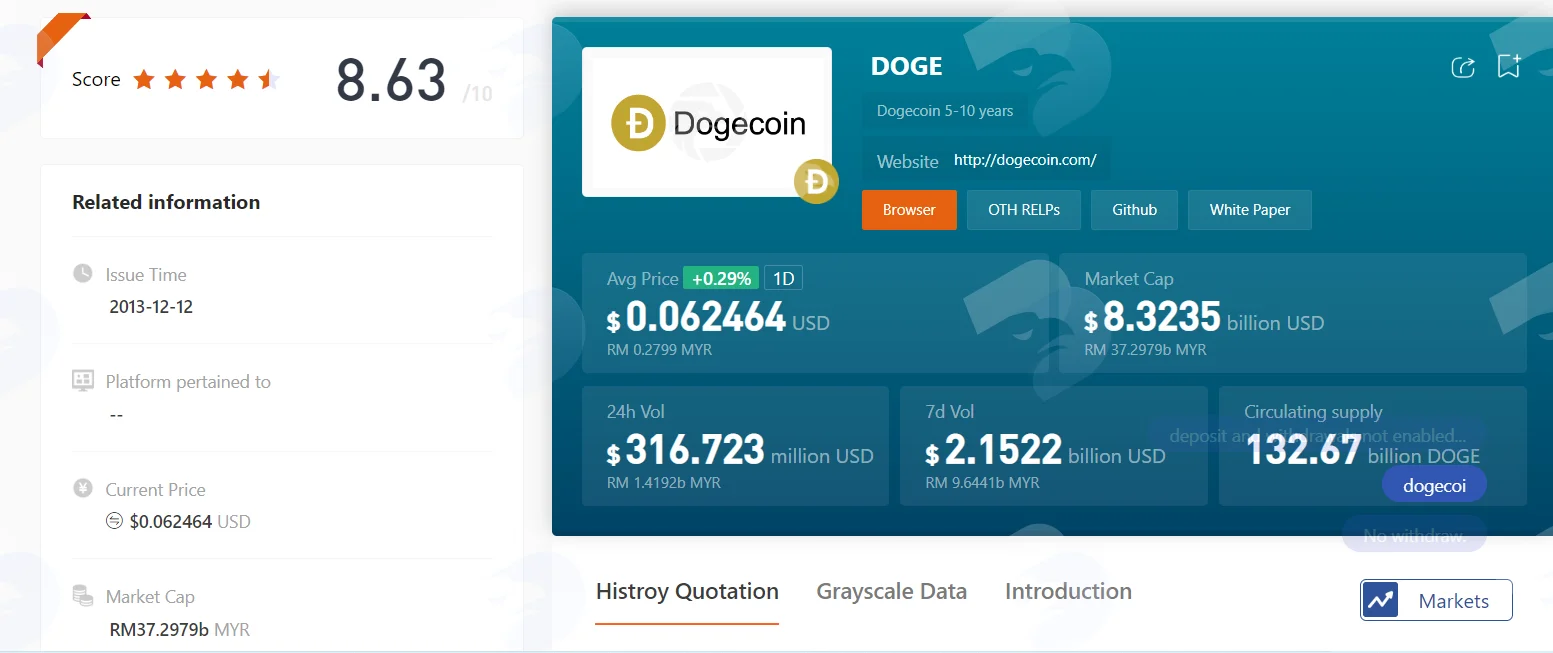This screenshot has width=1553, height=653.
Task: Click the Market Cap value 8.3235
Action: (1162, 318)
